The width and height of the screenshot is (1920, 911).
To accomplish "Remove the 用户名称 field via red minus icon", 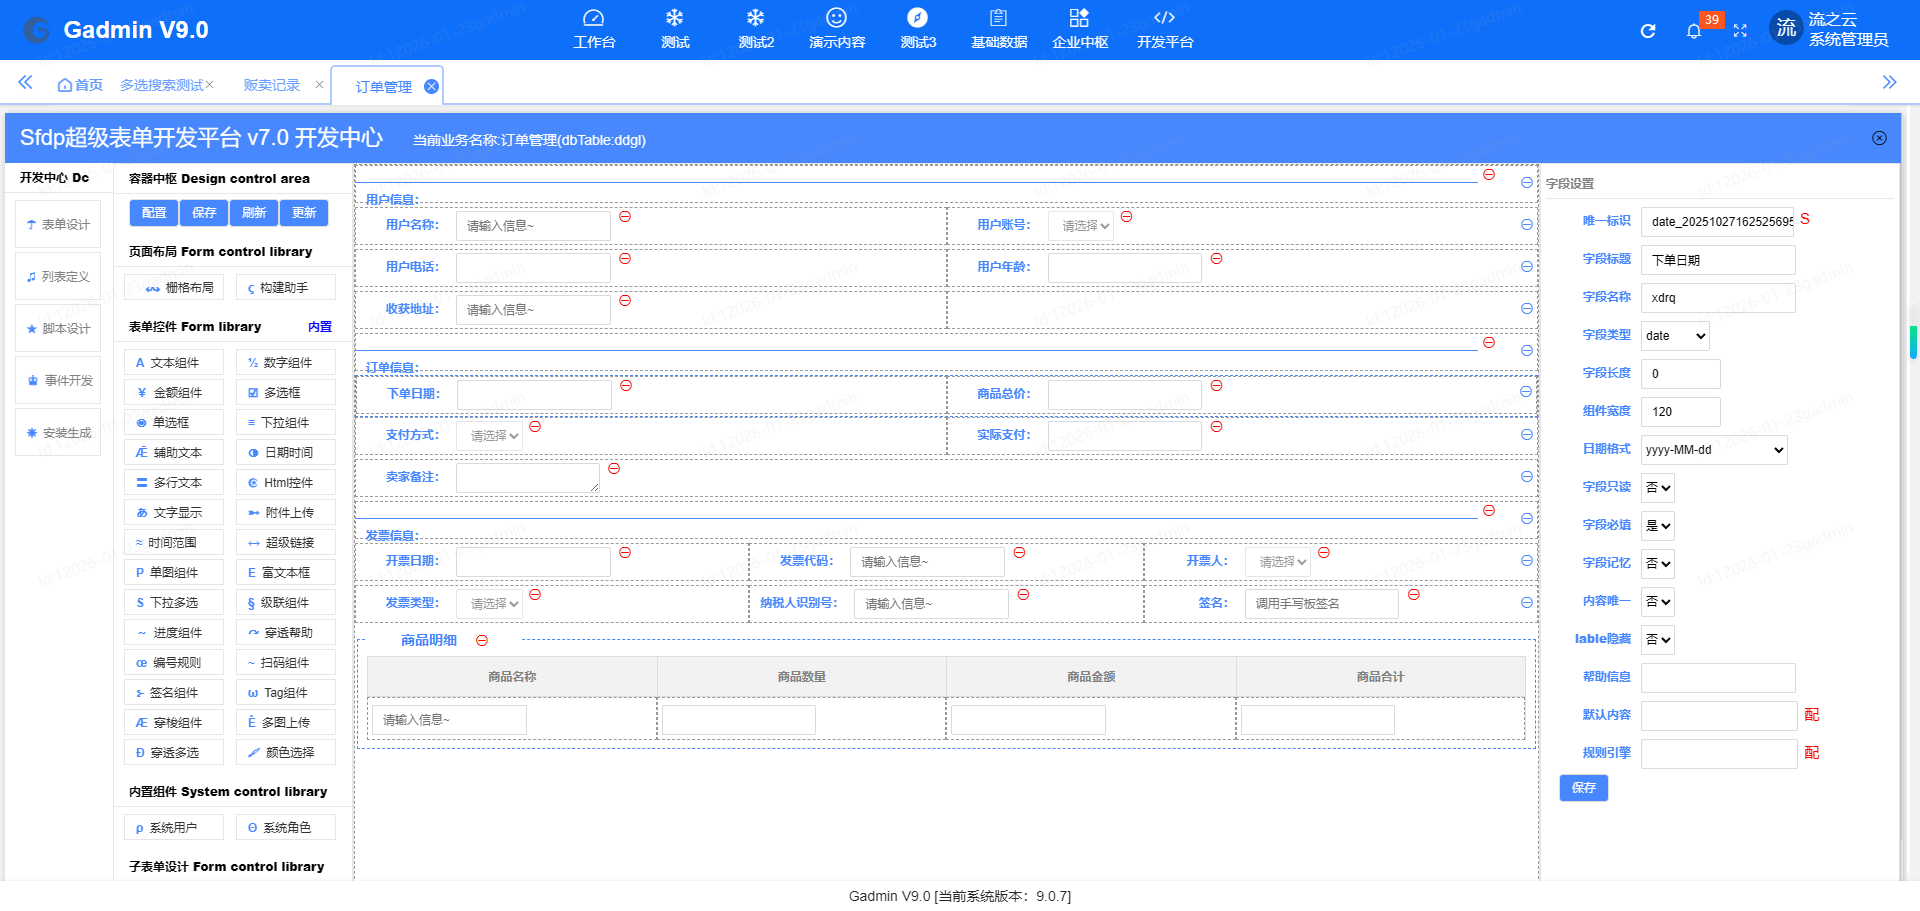I will click(625, 217).
